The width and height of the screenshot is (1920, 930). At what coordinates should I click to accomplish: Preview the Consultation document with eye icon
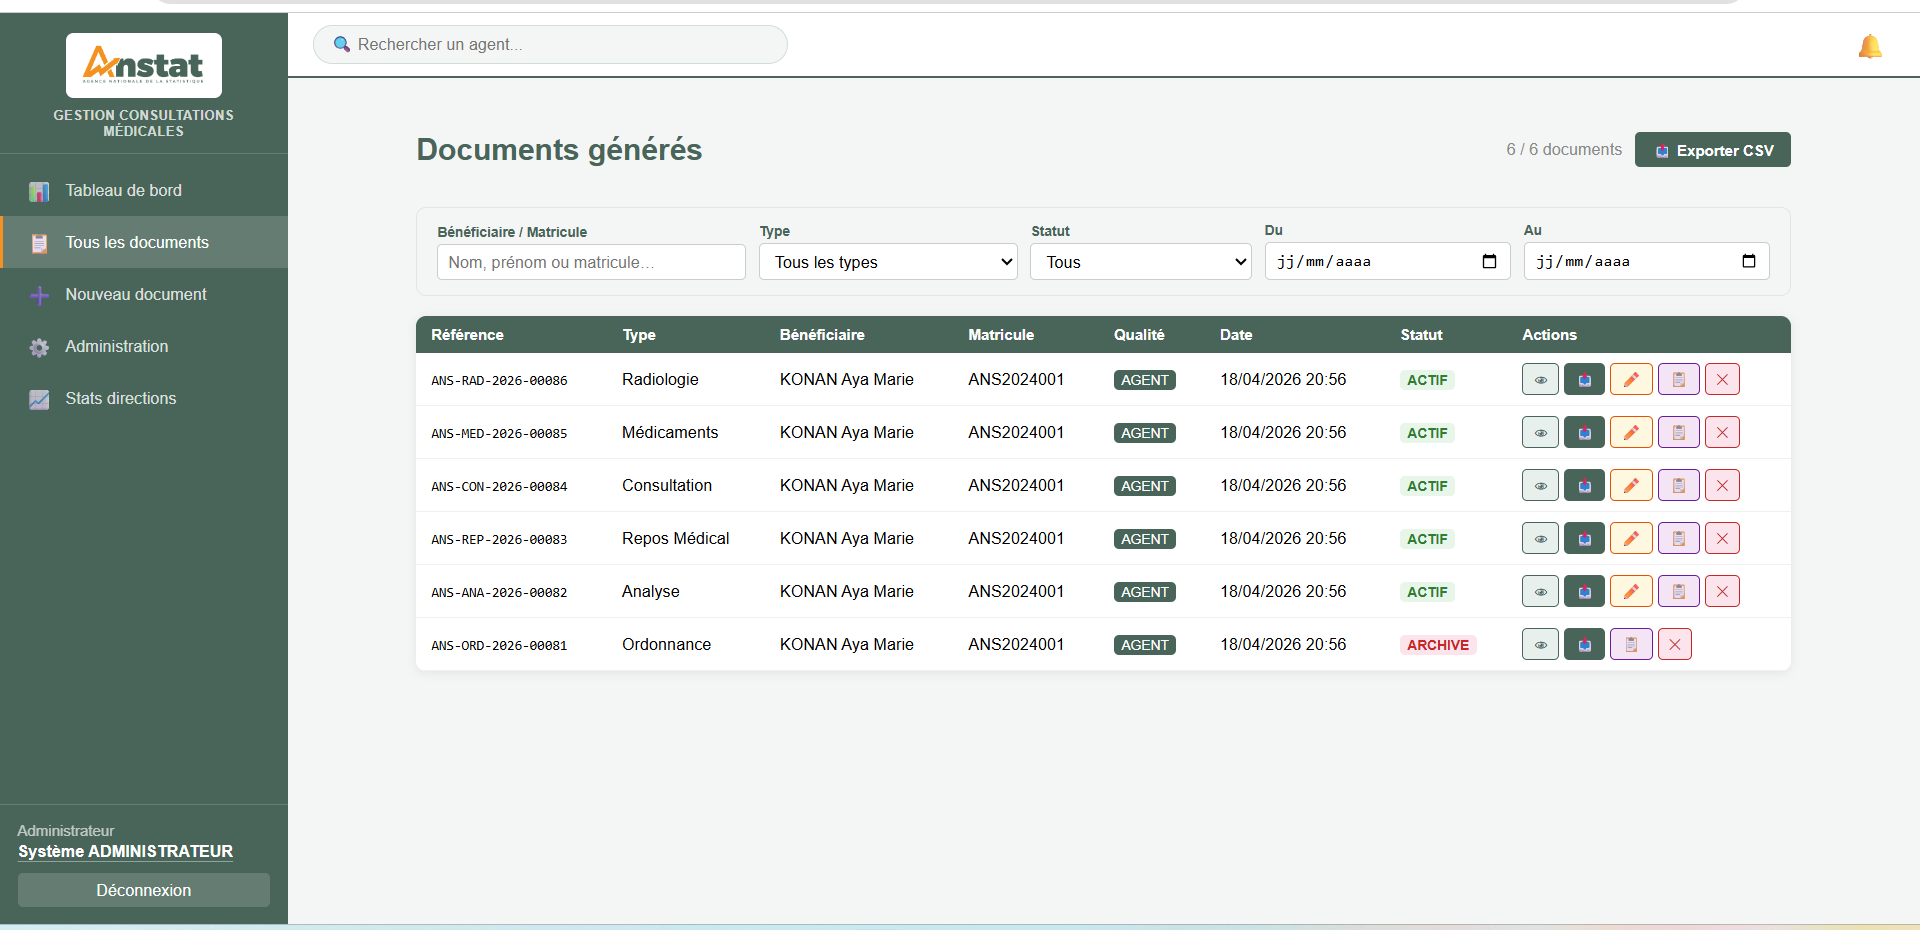point(1540,486)
